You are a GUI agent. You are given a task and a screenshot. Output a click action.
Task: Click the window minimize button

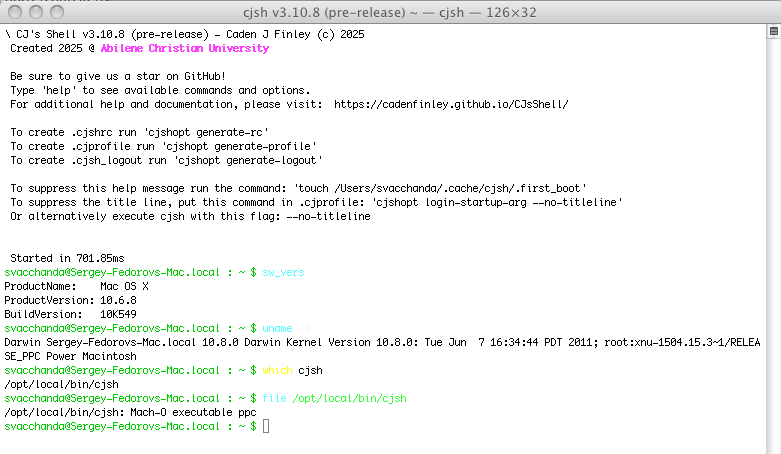[x=36, y=12]
